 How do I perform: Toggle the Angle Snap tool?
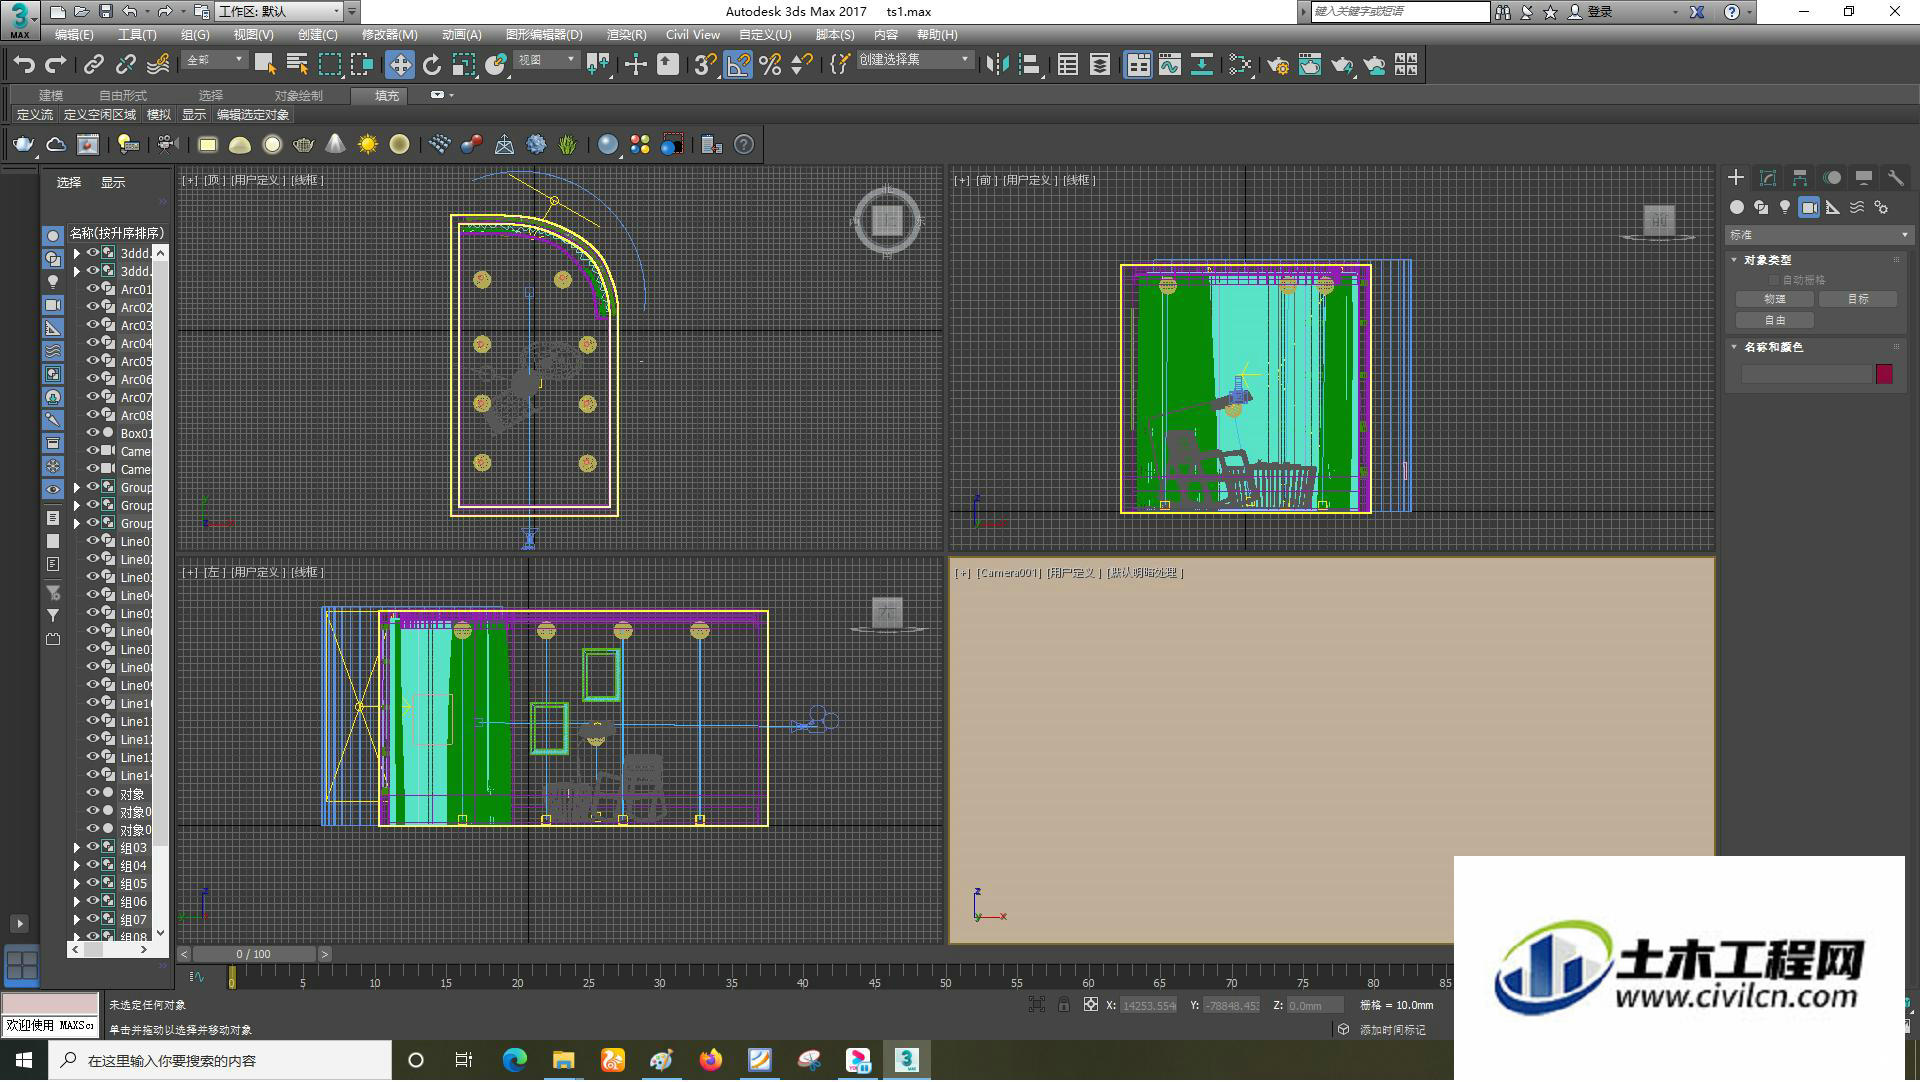pyautogui.click(x=737, y=65)
